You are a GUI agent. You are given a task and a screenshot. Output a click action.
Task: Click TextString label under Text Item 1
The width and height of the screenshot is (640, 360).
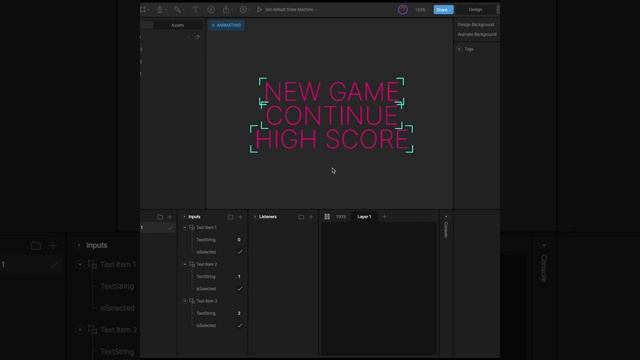click(x=206, y=240)
